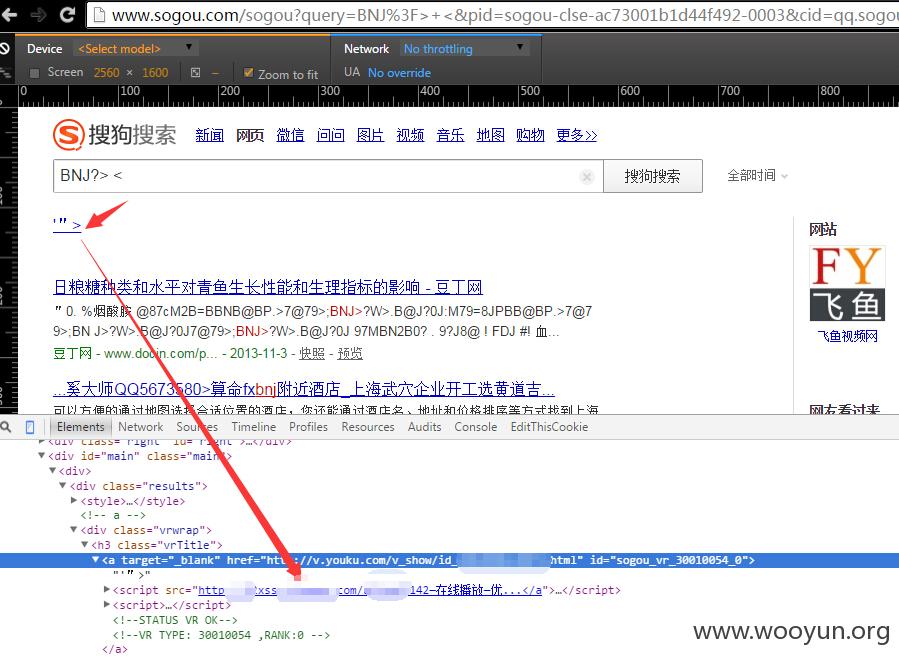
Task: Open the 地图 map link
Action: (490, 135)
